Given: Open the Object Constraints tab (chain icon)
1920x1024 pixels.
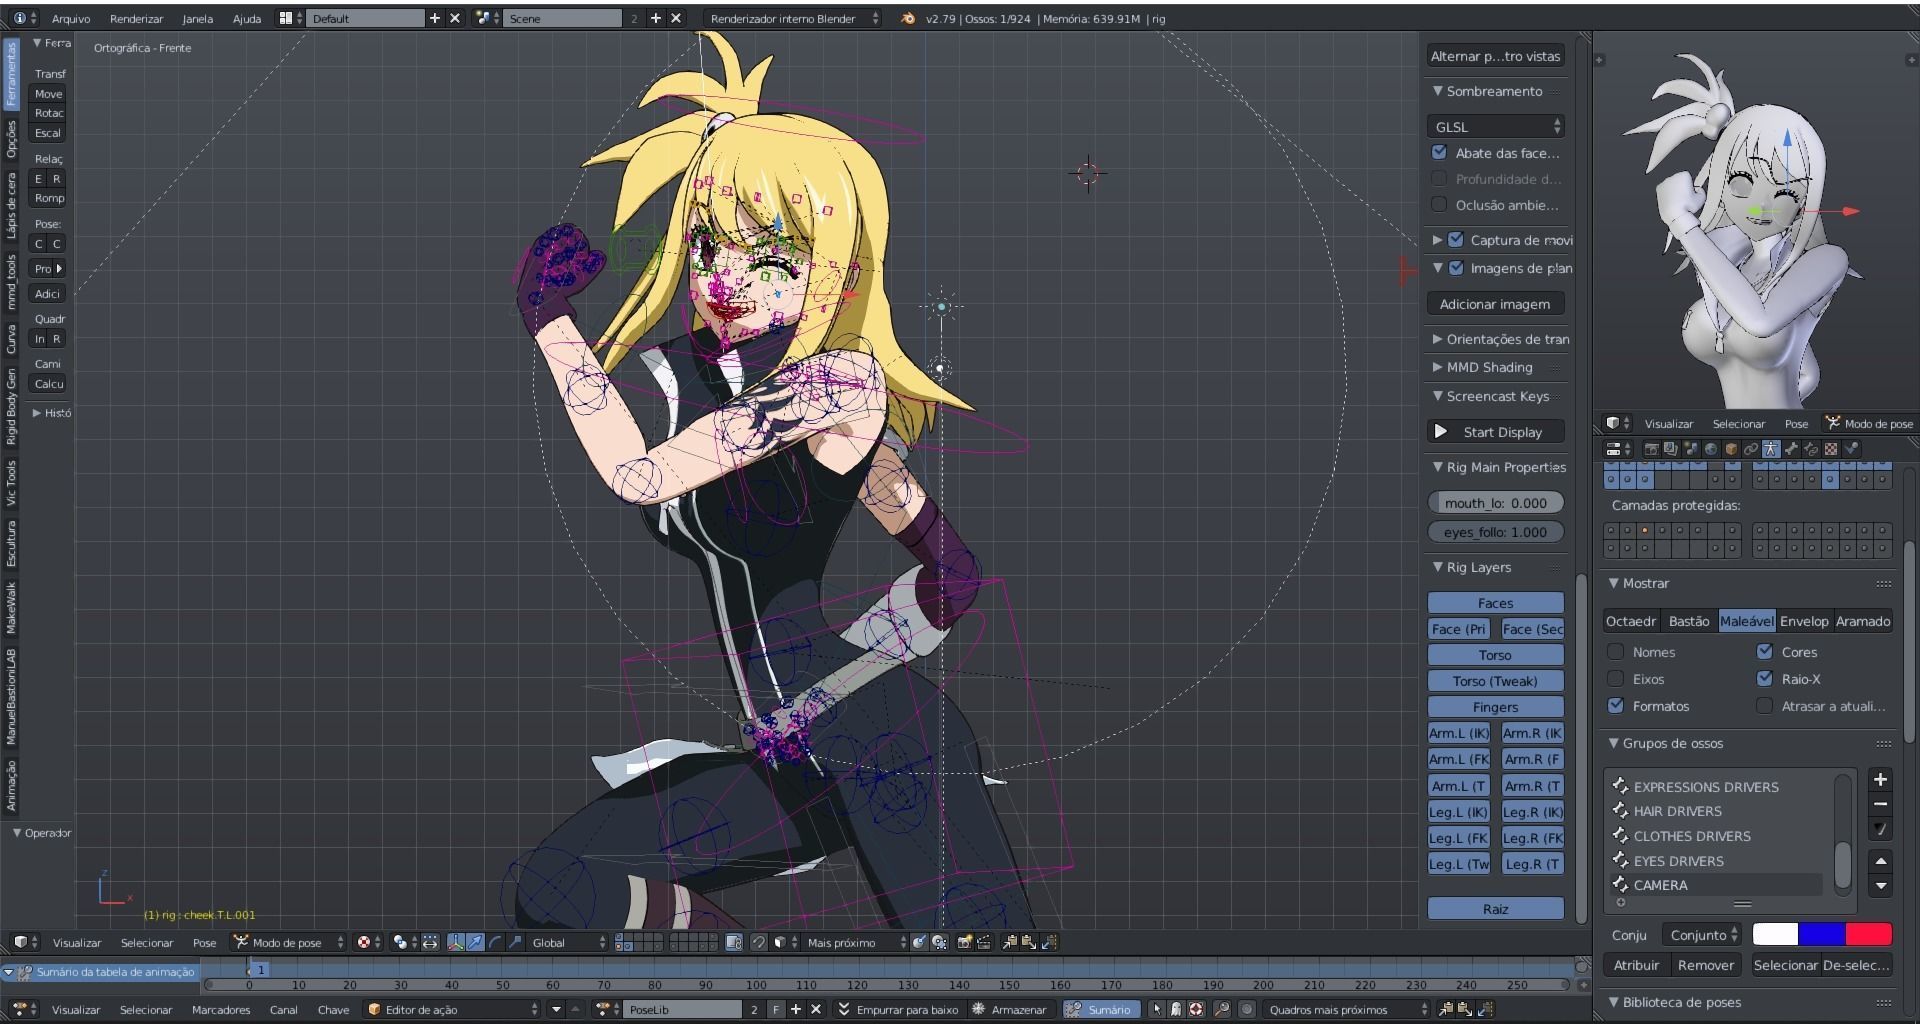Looking at the screenshot, I should click(1751, 449).
